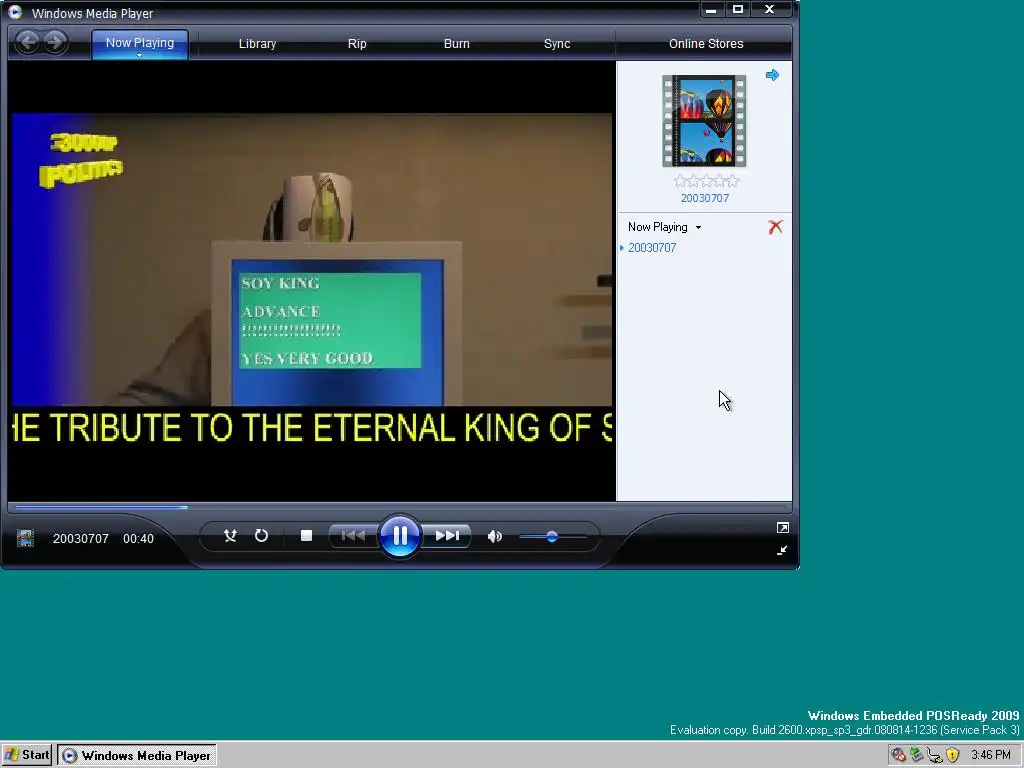Switch to the Now Playing tab
The width and height of the screenshot is (1024, 768).
[140, 43]
